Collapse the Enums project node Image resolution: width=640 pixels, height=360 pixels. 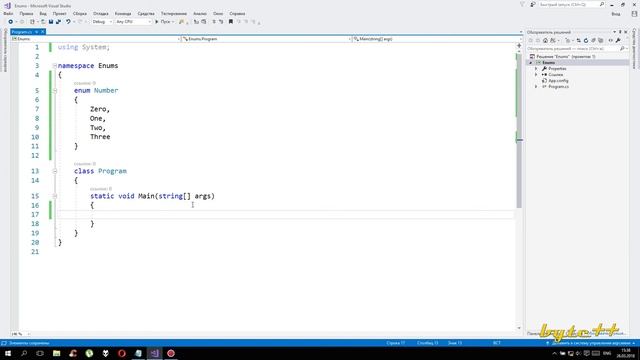531,62
